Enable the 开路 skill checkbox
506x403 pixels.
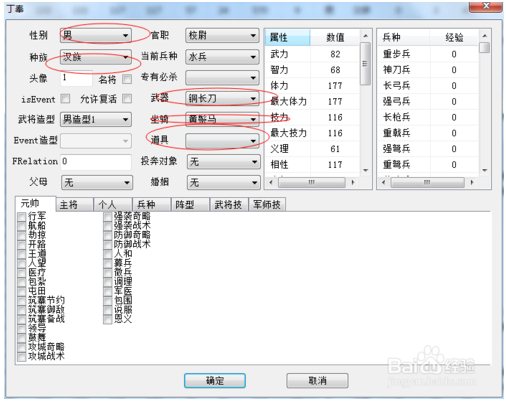pyautogui.click(x=22, y=245)
